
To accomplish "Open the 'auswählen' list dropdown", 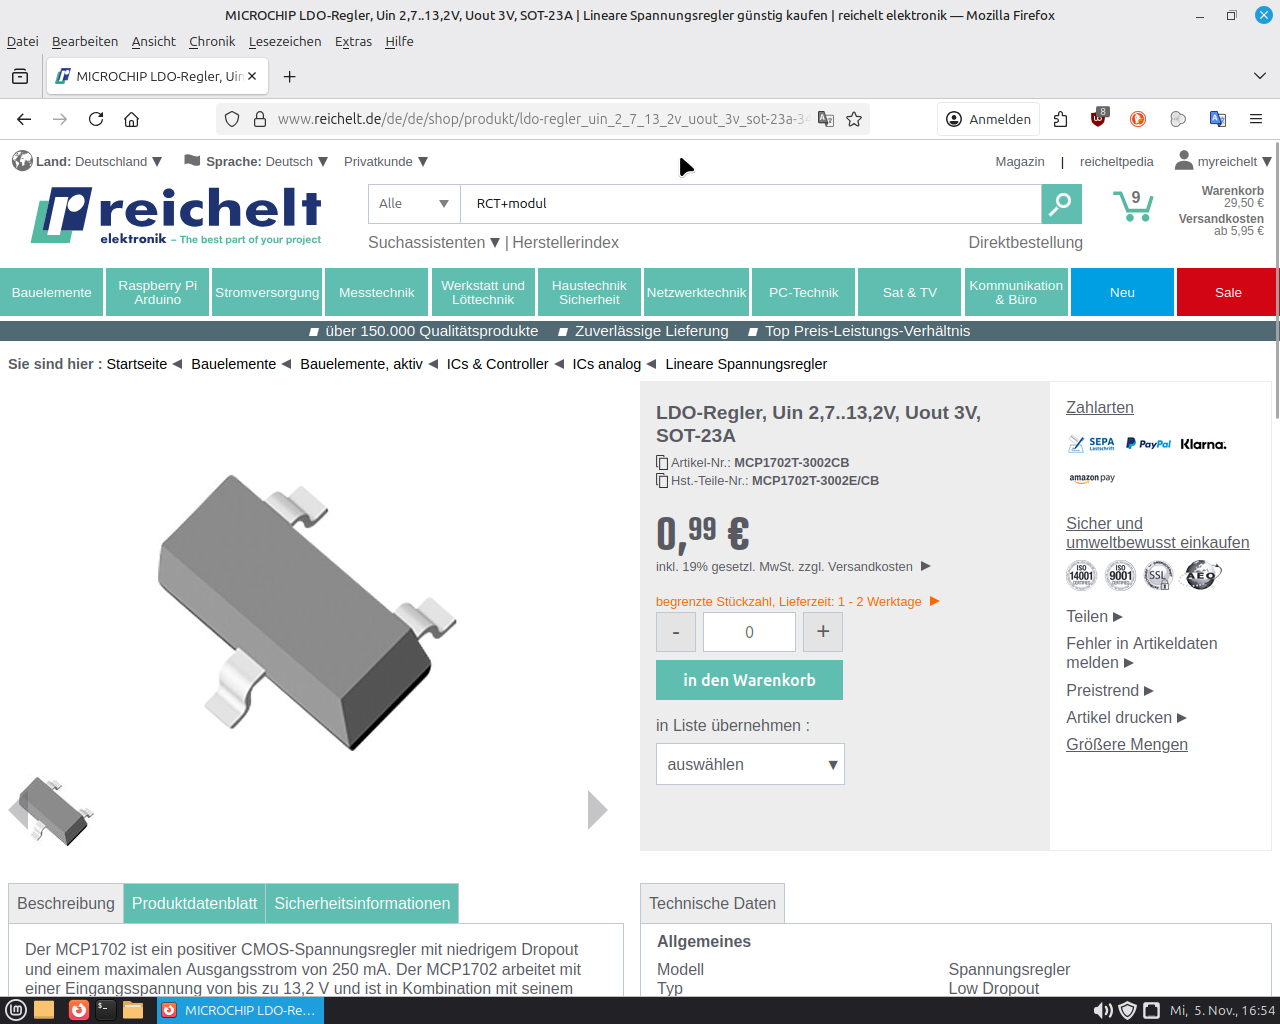I will tap(750, 764).
